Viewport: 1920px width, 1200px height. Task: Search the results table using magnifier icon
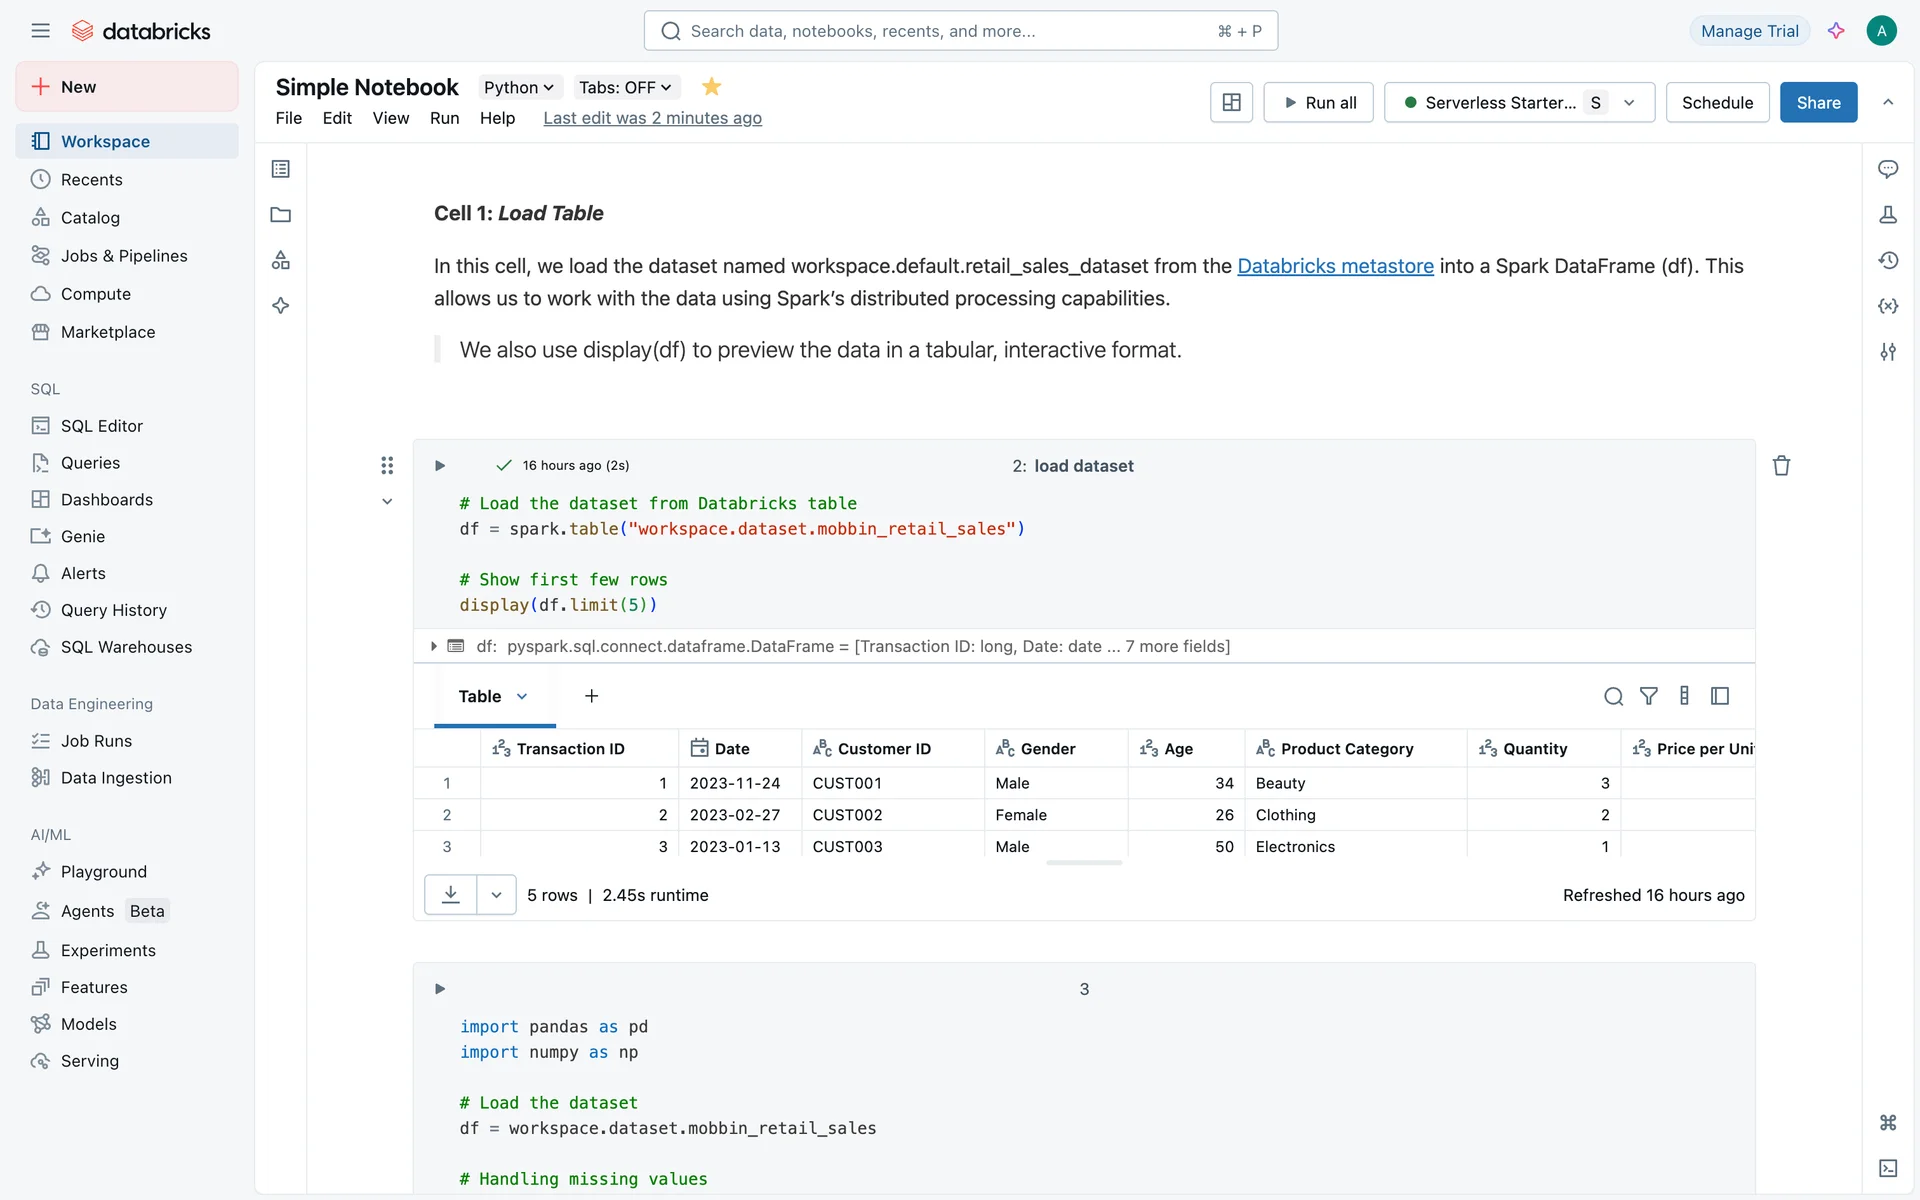[1613, 696]
